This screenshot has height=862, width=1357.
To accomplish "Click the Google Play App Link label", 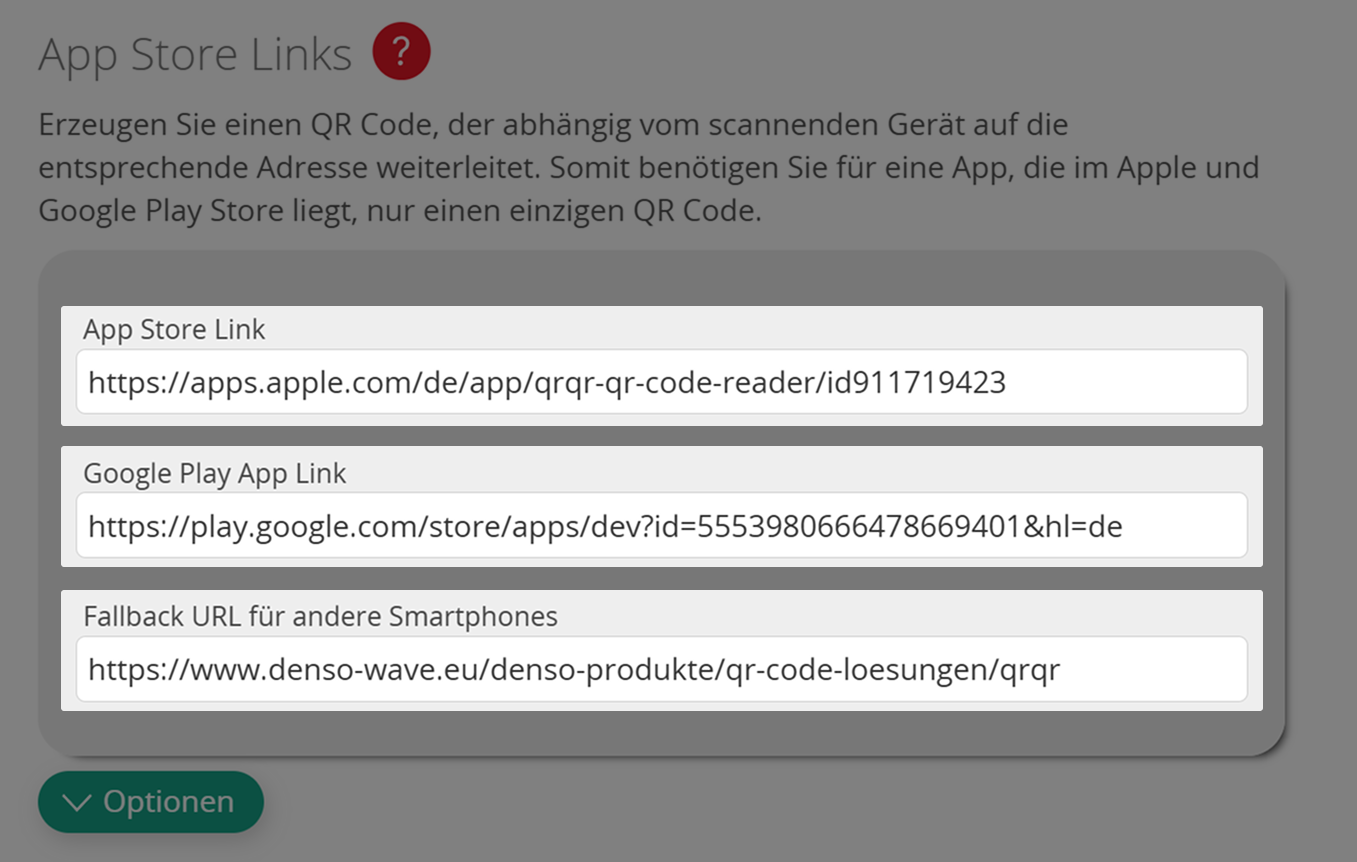I will click(x=214, y=472).
